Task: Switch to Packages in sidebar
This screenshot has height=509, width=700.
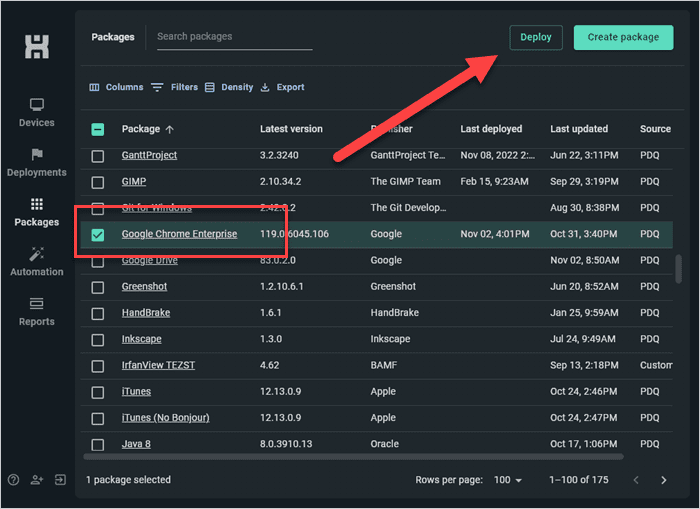Action: tap(37, 212)
